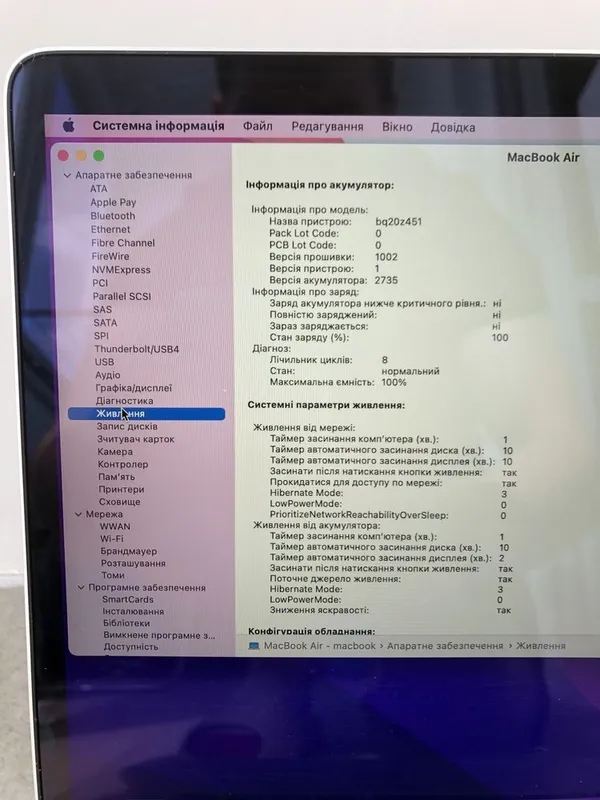Select Вимкнене програмне з... in the sidebar

pyautogui.click(x=159, y=635)
